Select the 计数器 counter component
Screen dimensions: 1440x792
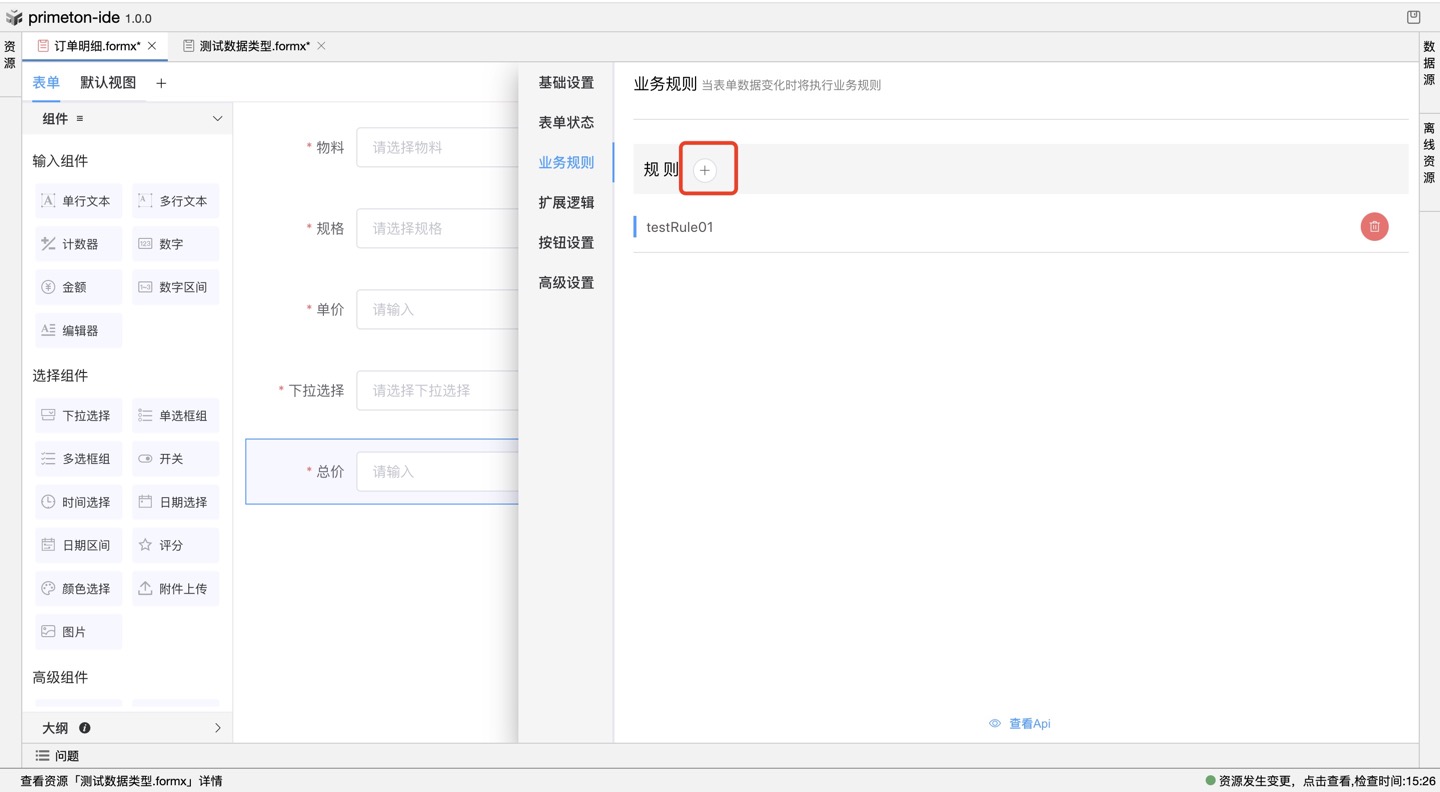(x=78, y=243)
